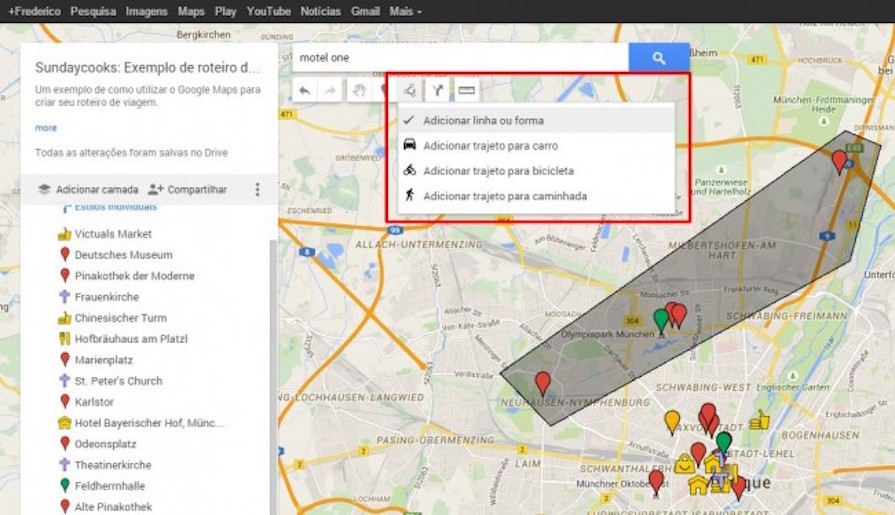Open YouTube in the Google bar
Screen dimensions: 895x515
click(x=268, y=11)
